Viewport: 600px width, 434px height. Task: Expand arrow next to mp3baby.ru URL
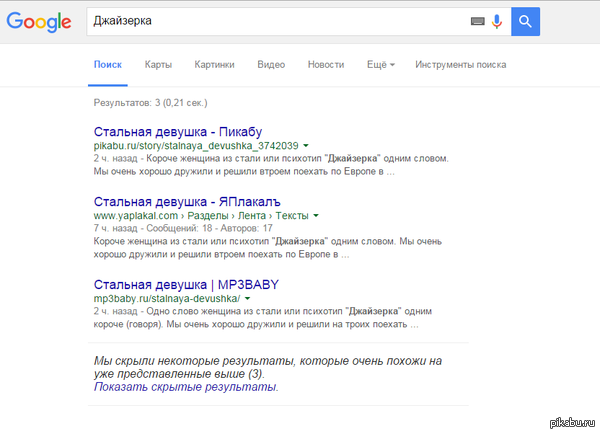click(247, 298)
